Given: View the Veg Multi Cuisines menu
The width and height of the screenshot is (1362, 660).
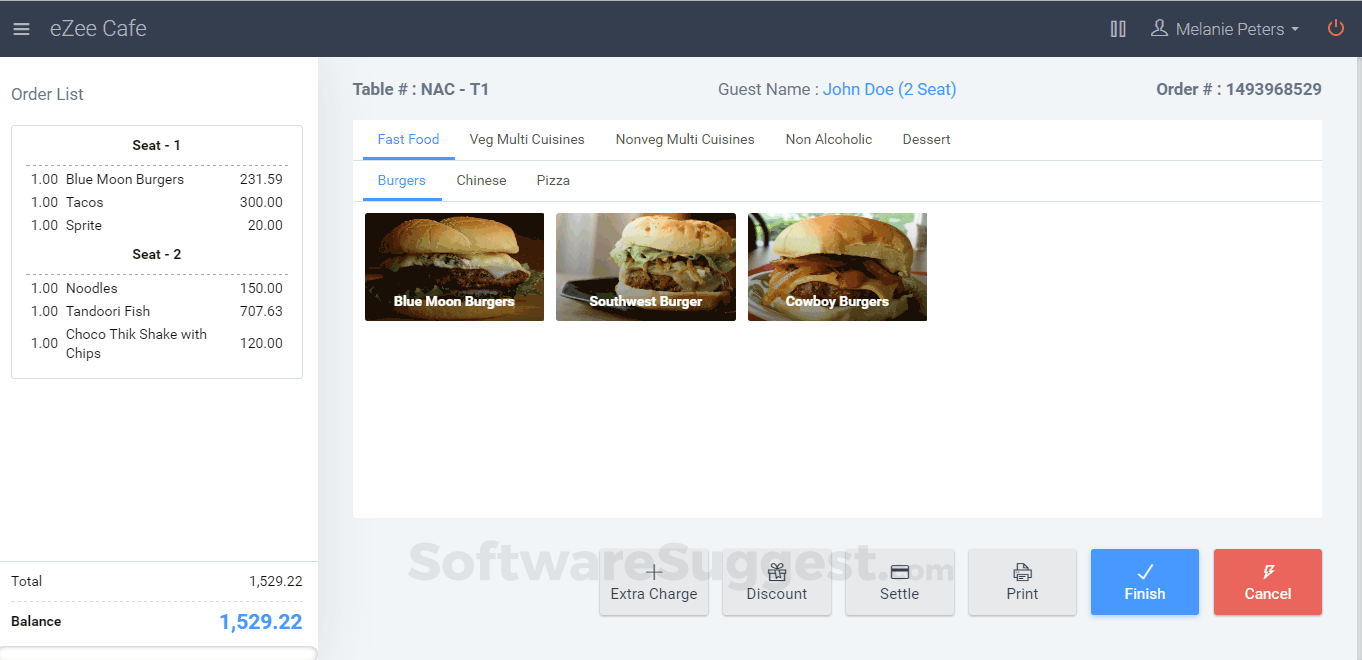Looking at the screenshot, I should 527,139.
